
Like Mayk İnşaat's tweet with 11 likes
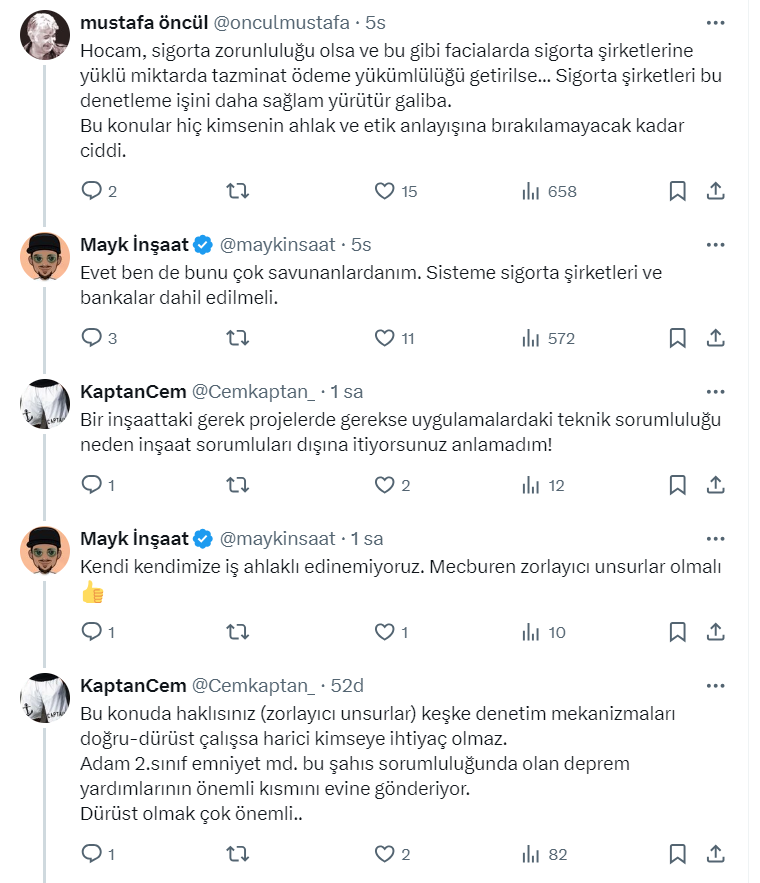click(x=385, y=338)
